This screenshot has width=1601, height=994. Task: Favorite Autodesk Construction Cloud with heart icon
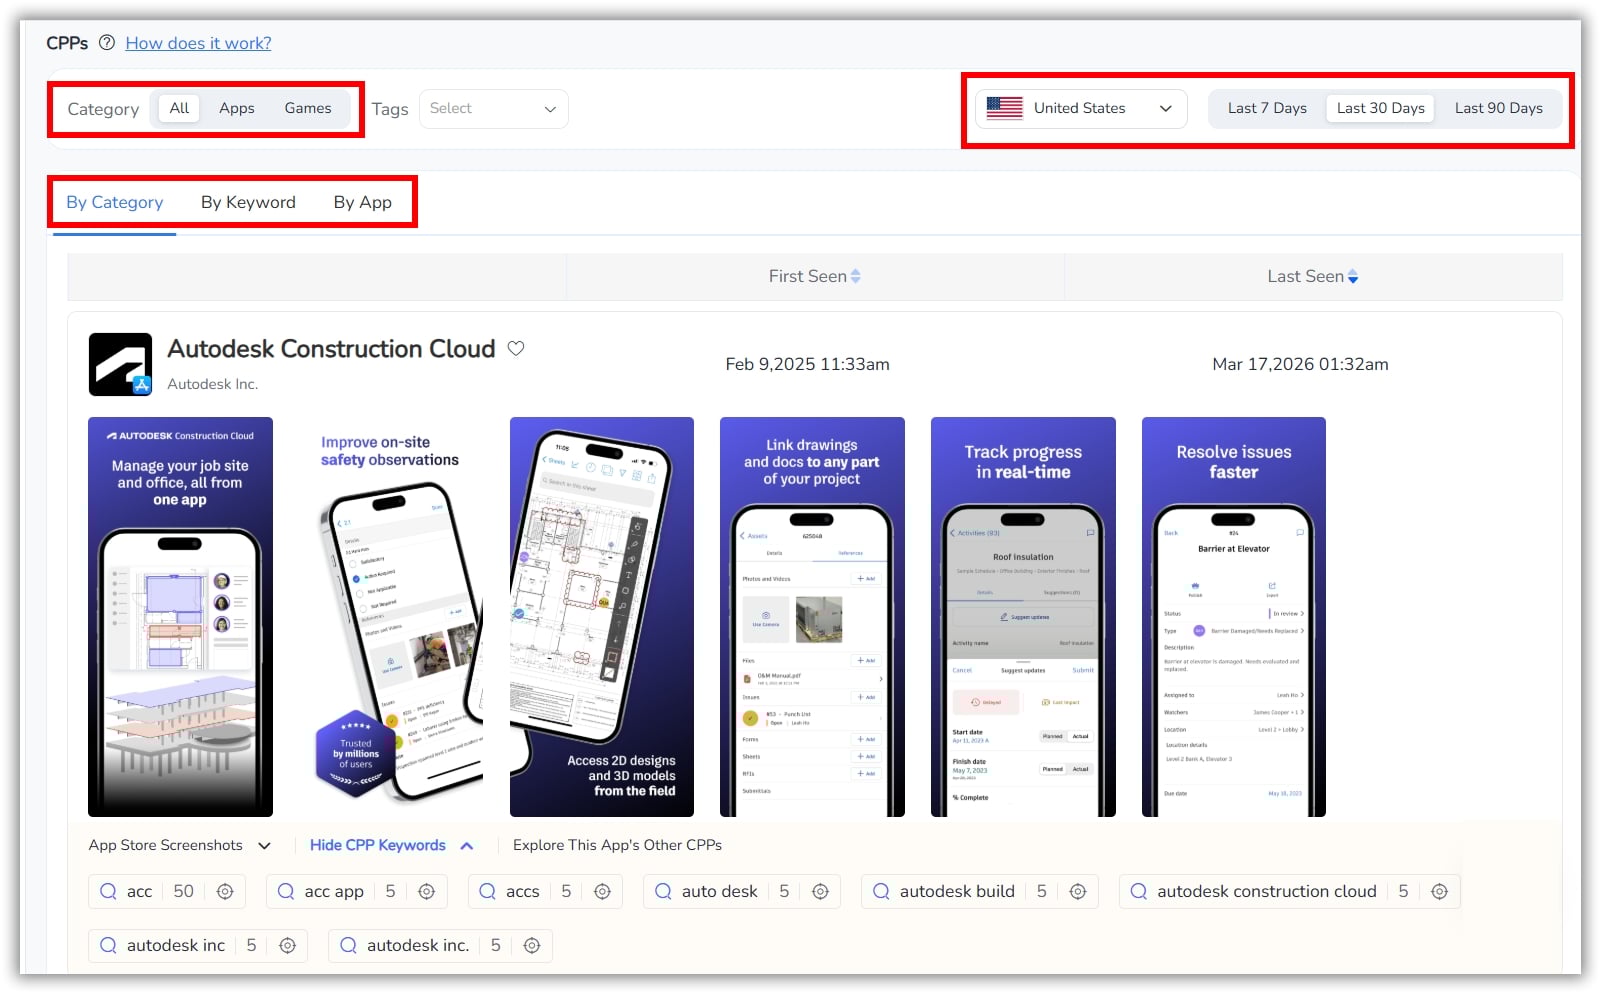click(x=516, y=349)
